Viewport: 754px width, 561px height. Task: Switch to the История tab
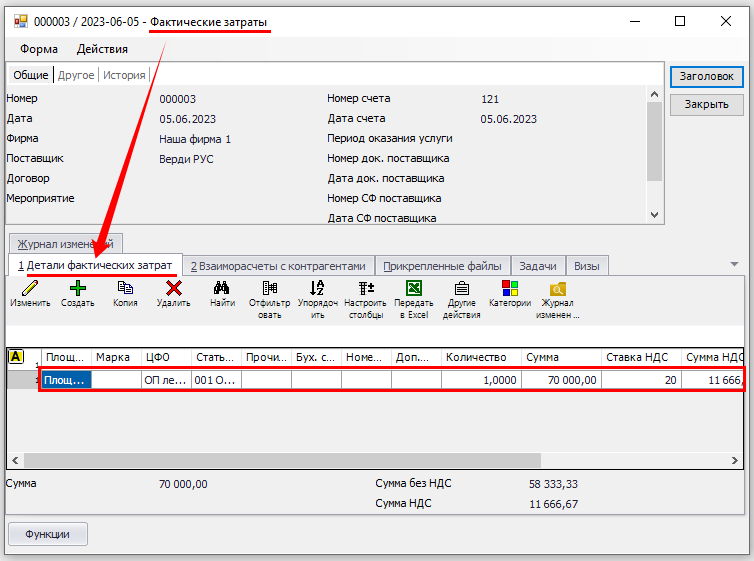coord(124,75)
